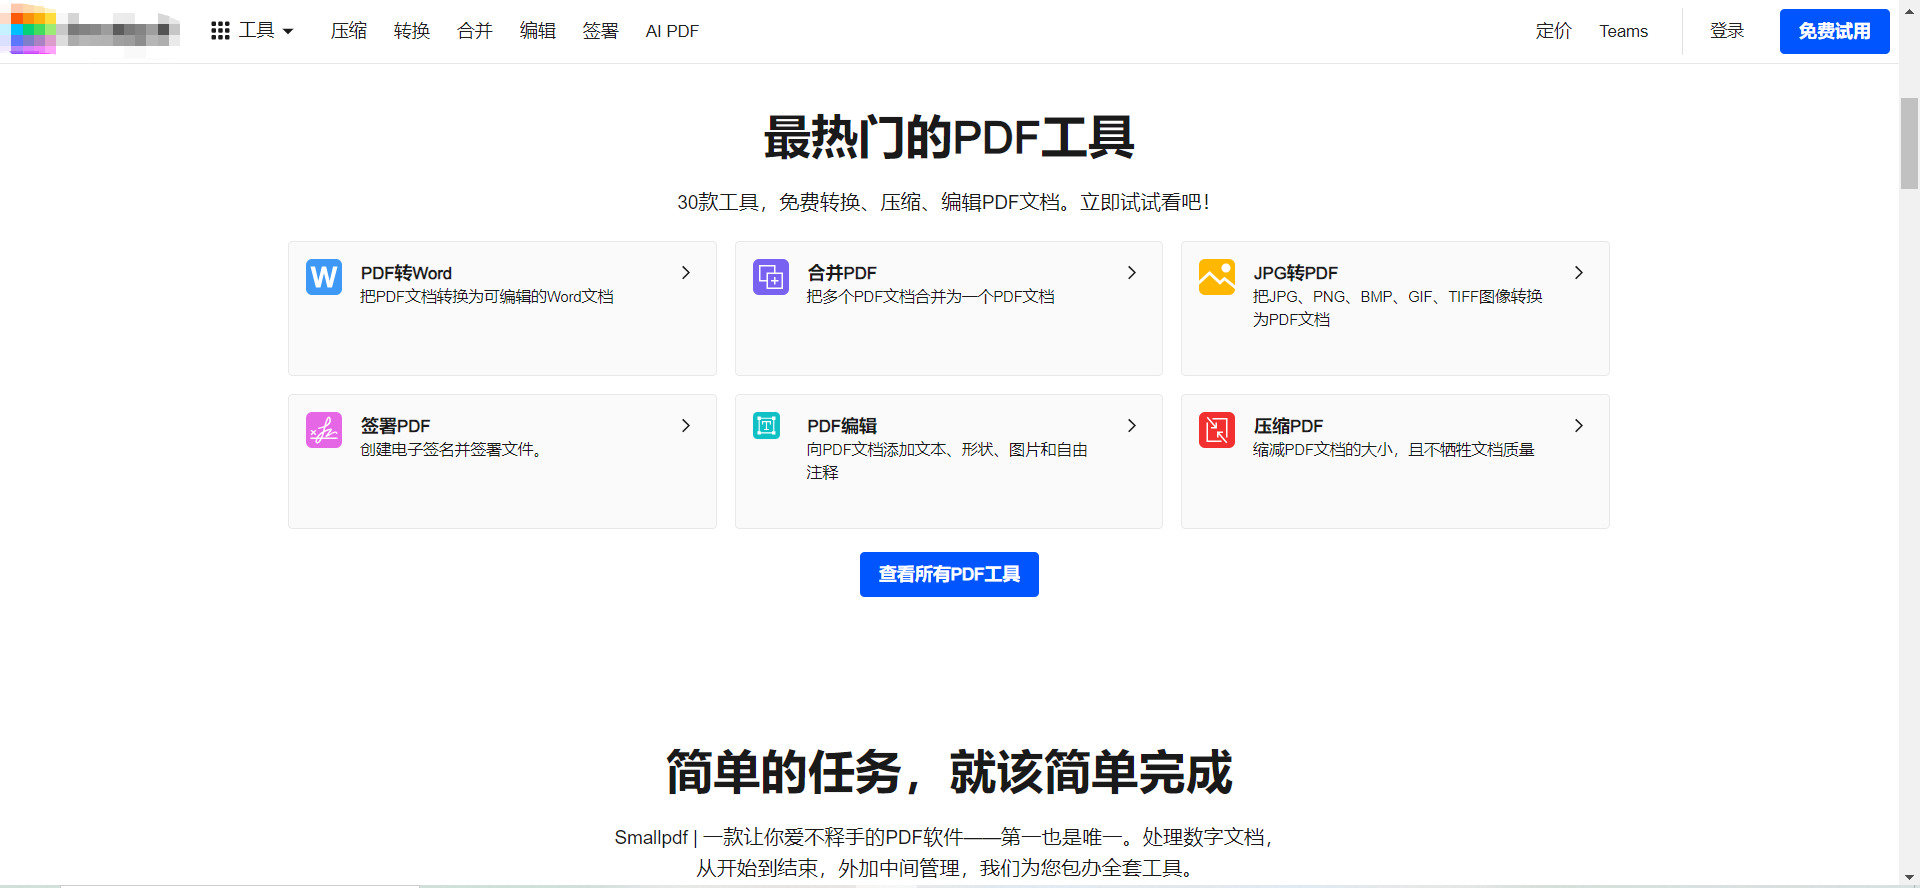The image size is (1920, 888).
Task: Select 转换 in the top navigation
Action: tap(412, 31)
